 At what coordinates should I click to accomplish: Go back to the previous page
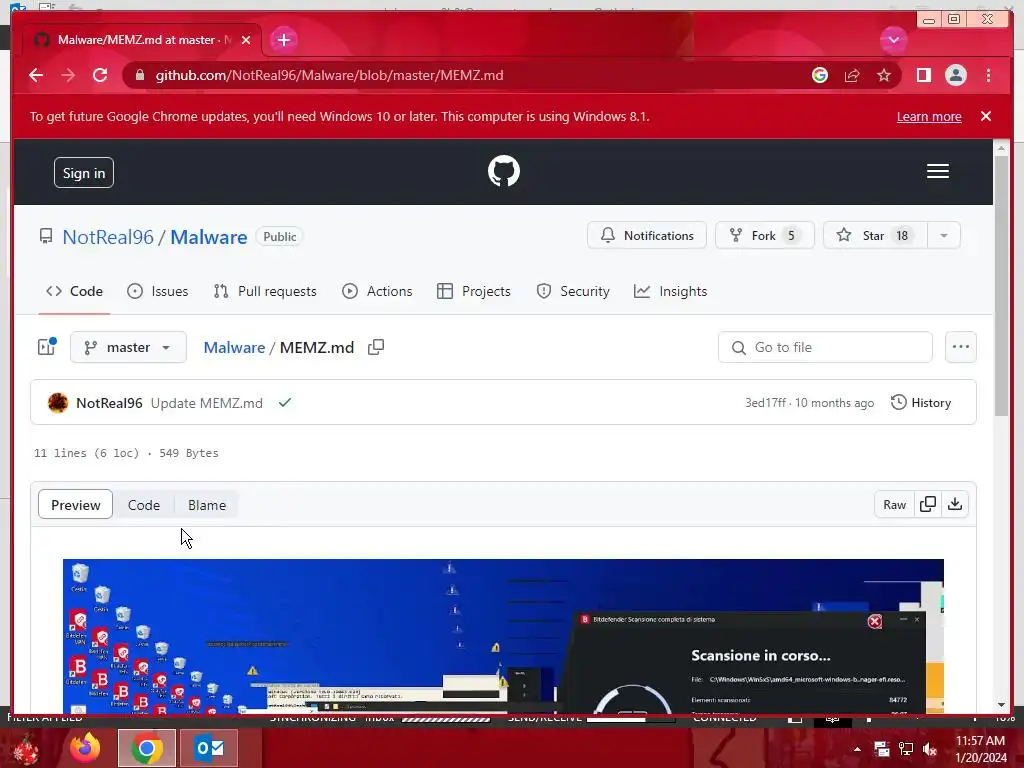pos(36,75)
